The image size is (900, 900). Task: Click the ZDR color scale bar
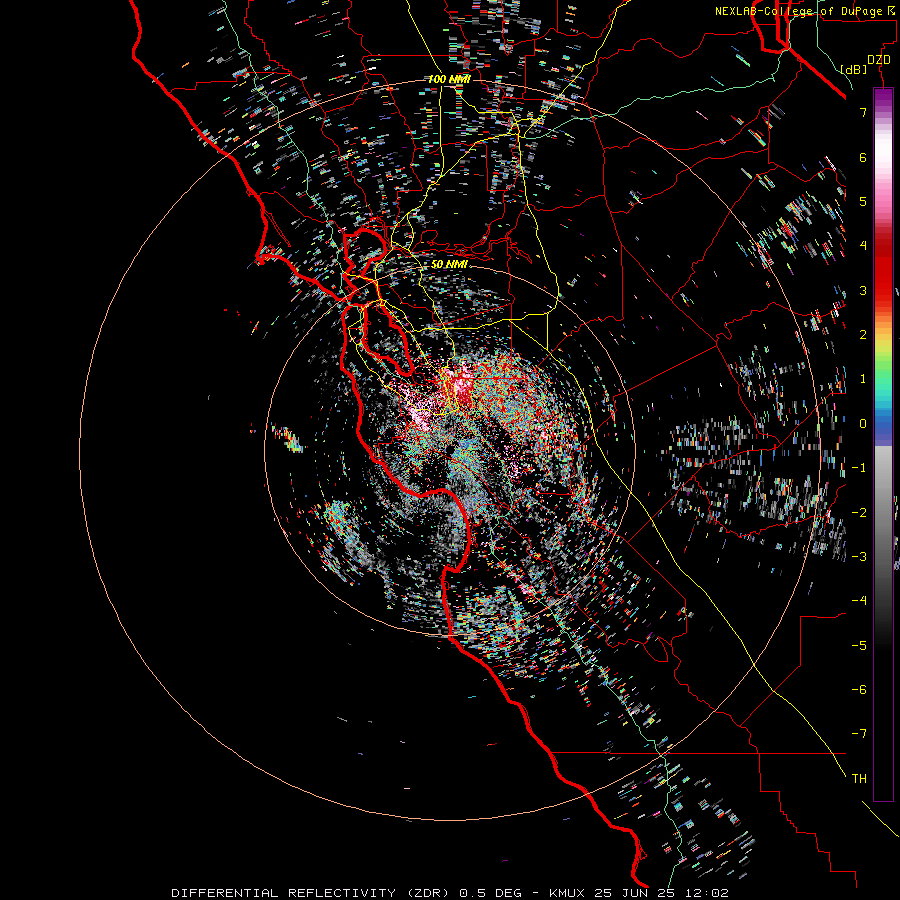883,444
